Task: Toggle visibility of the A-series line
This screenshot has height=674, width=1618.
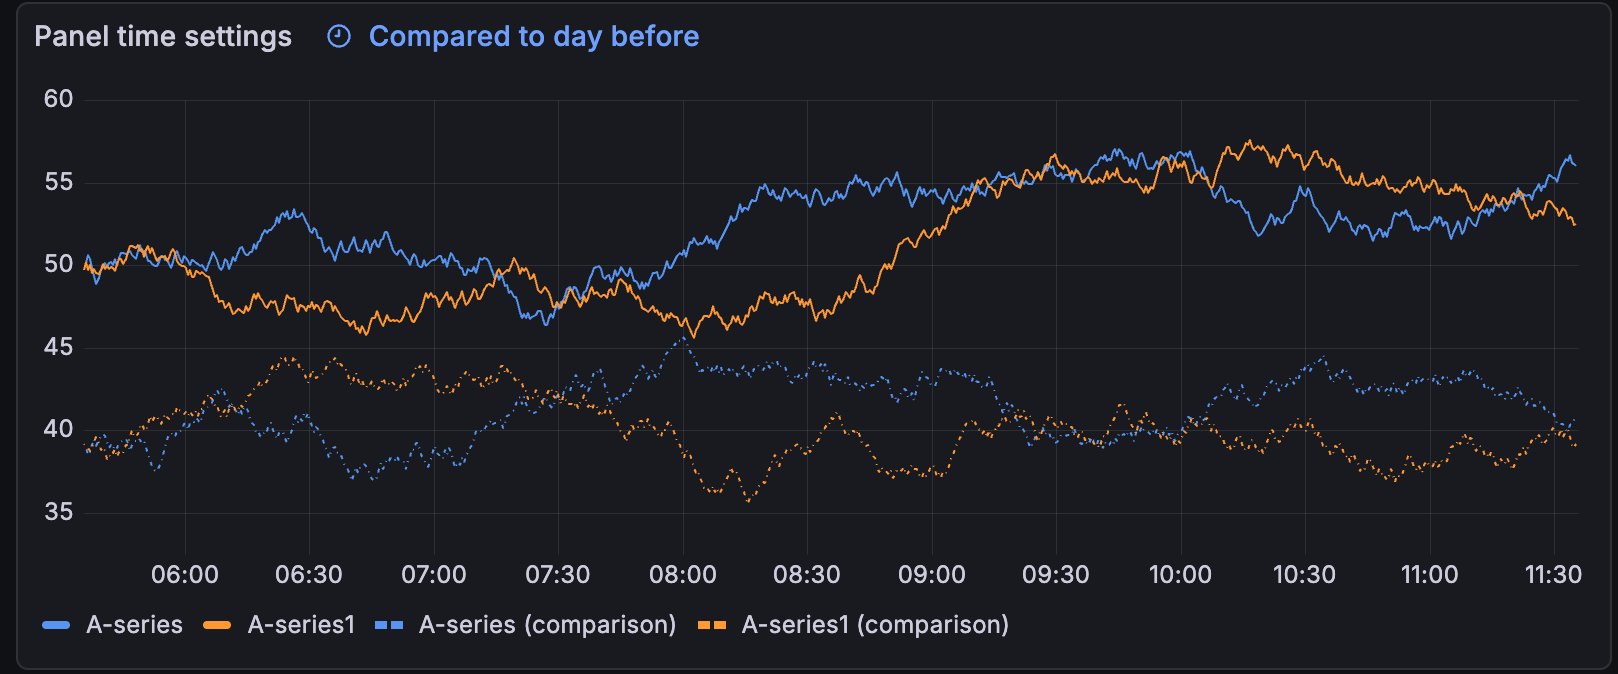Action: point(134,624)
